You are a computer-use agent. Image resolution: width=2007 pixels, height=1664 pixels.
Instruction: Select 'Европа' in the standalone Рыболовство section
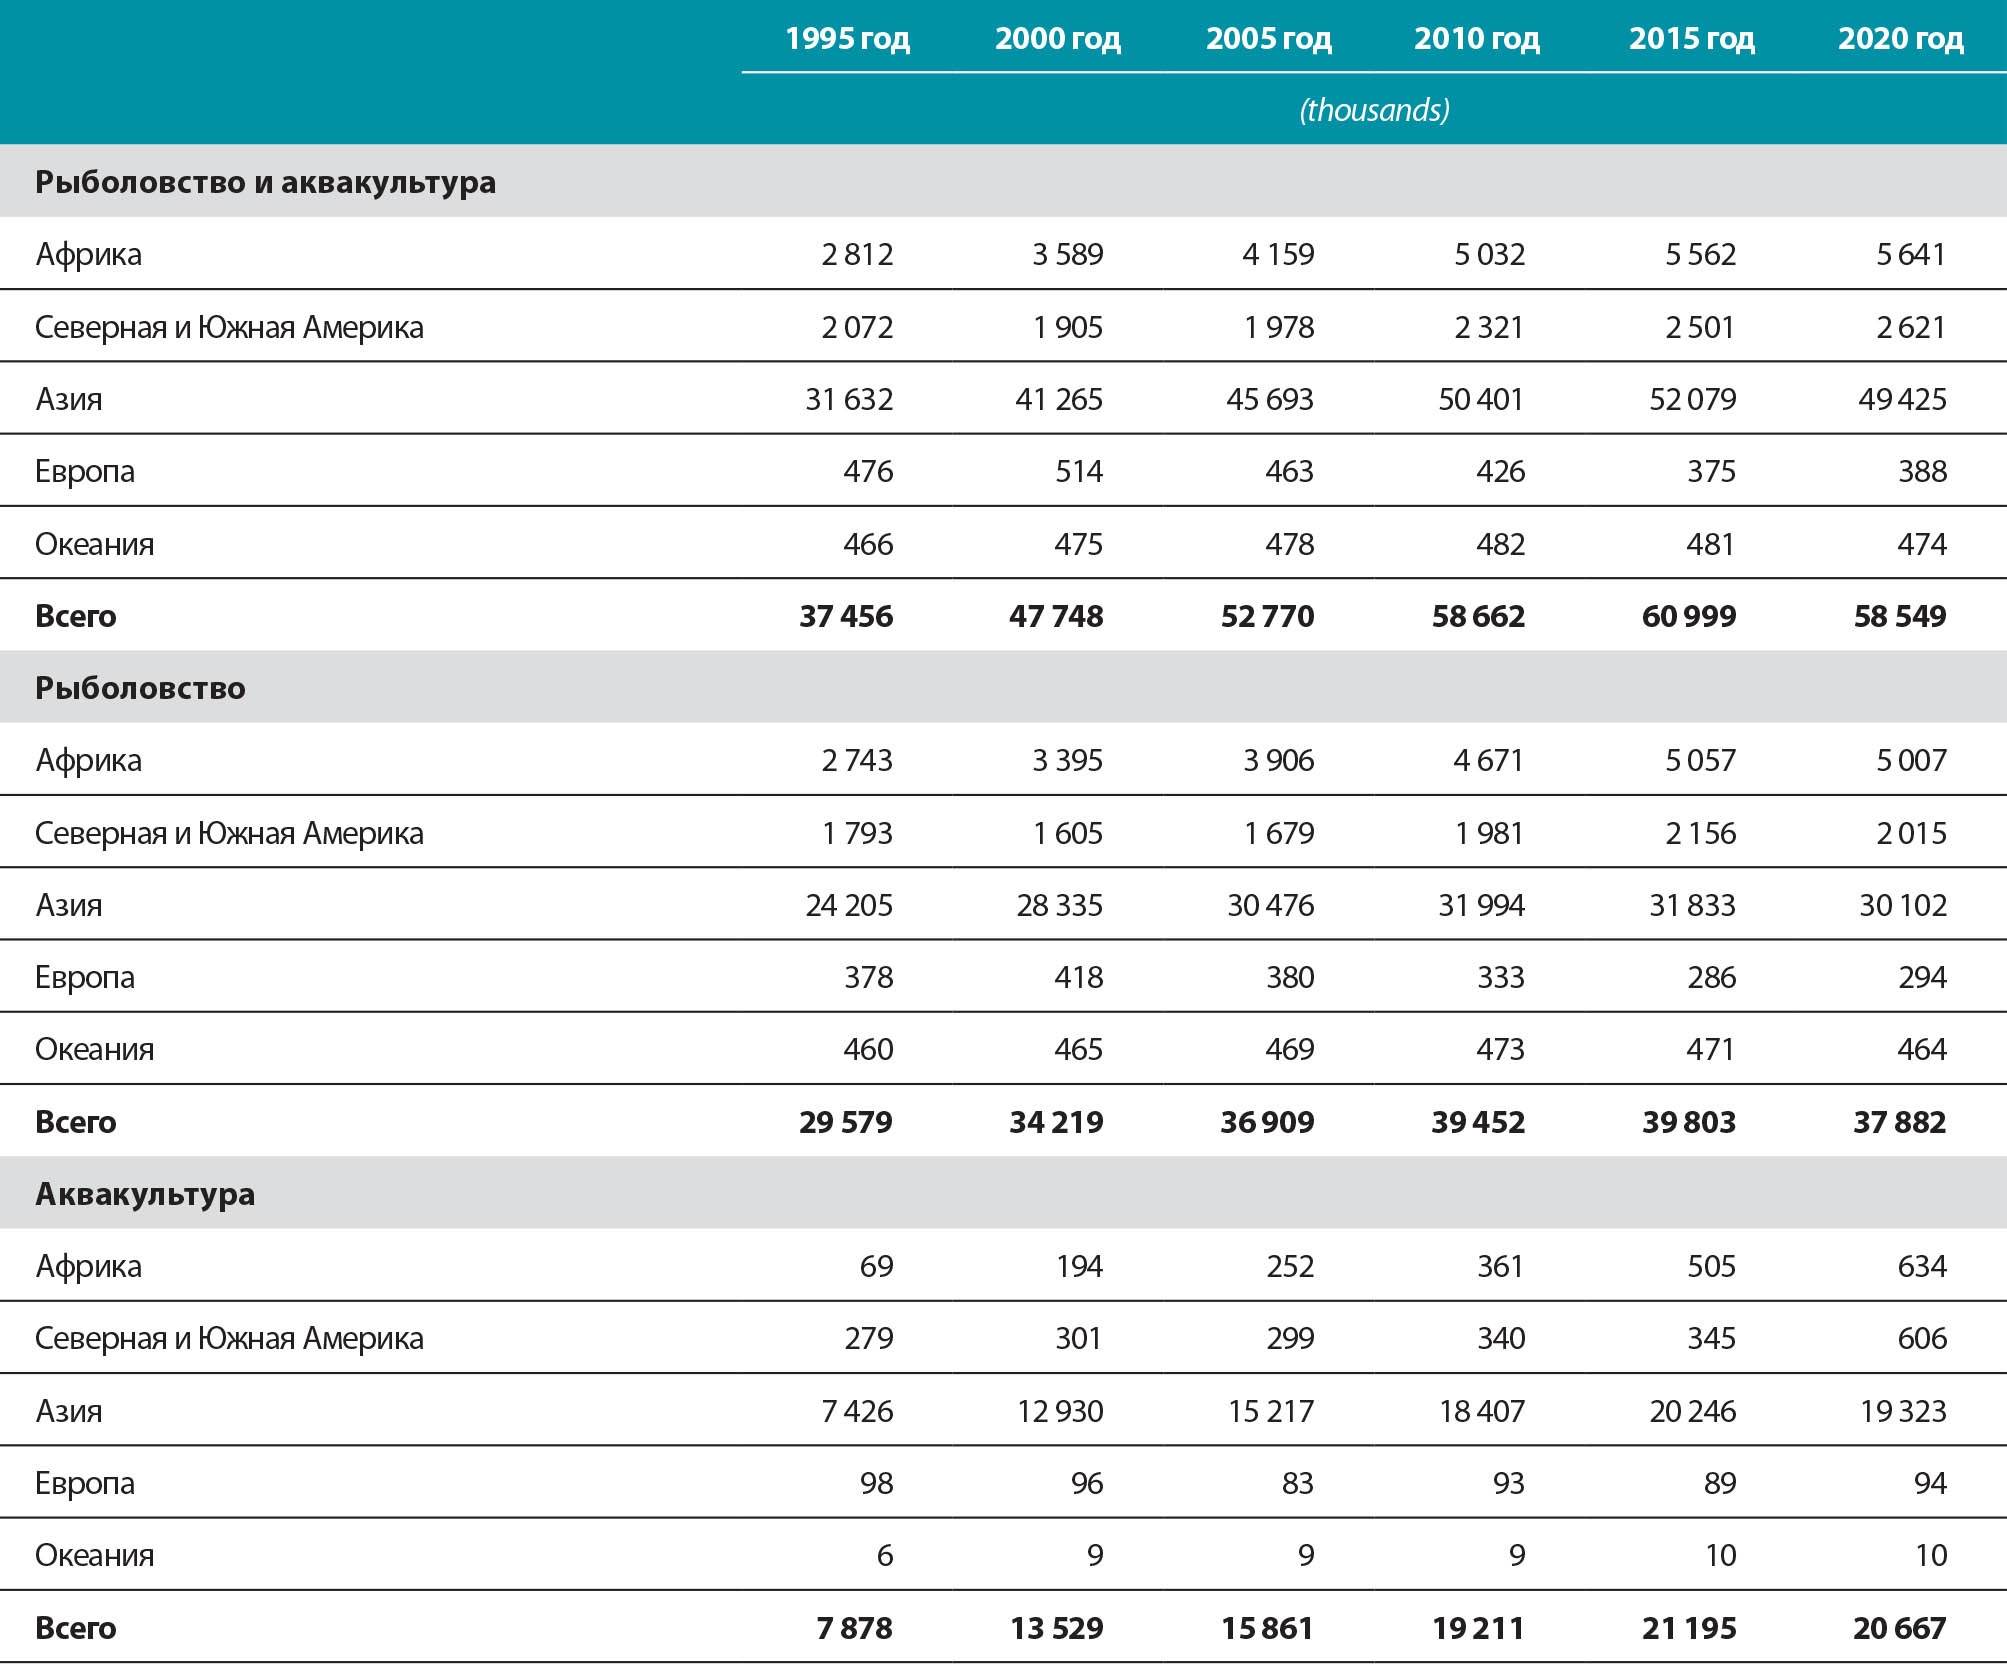tap(84, 977)
